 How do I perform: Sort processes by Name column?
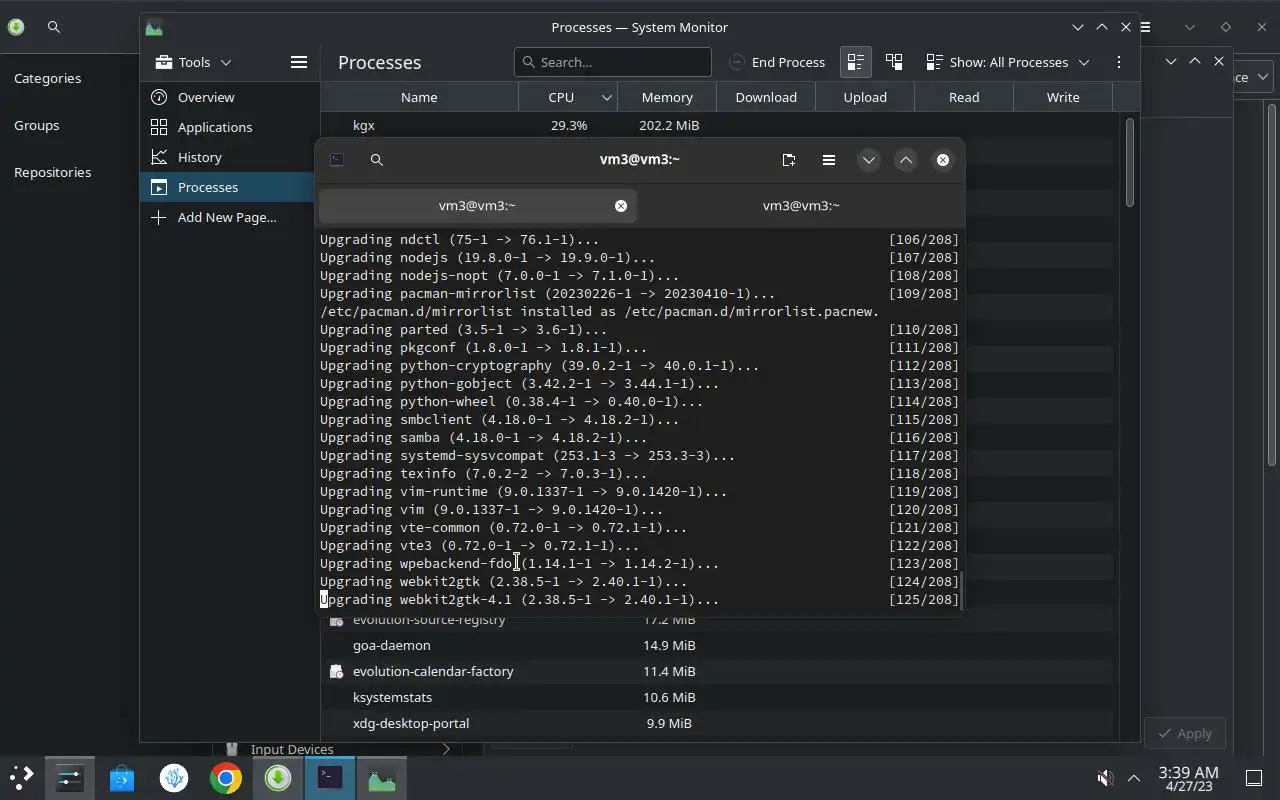[x=419, y=97]
